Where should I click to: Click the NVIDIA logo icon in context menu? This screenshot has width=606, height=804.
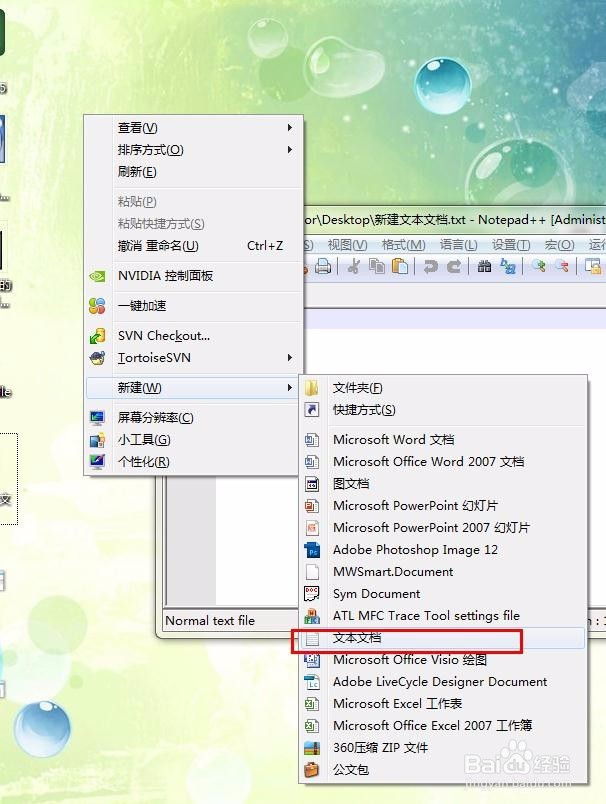pos(97,276)
